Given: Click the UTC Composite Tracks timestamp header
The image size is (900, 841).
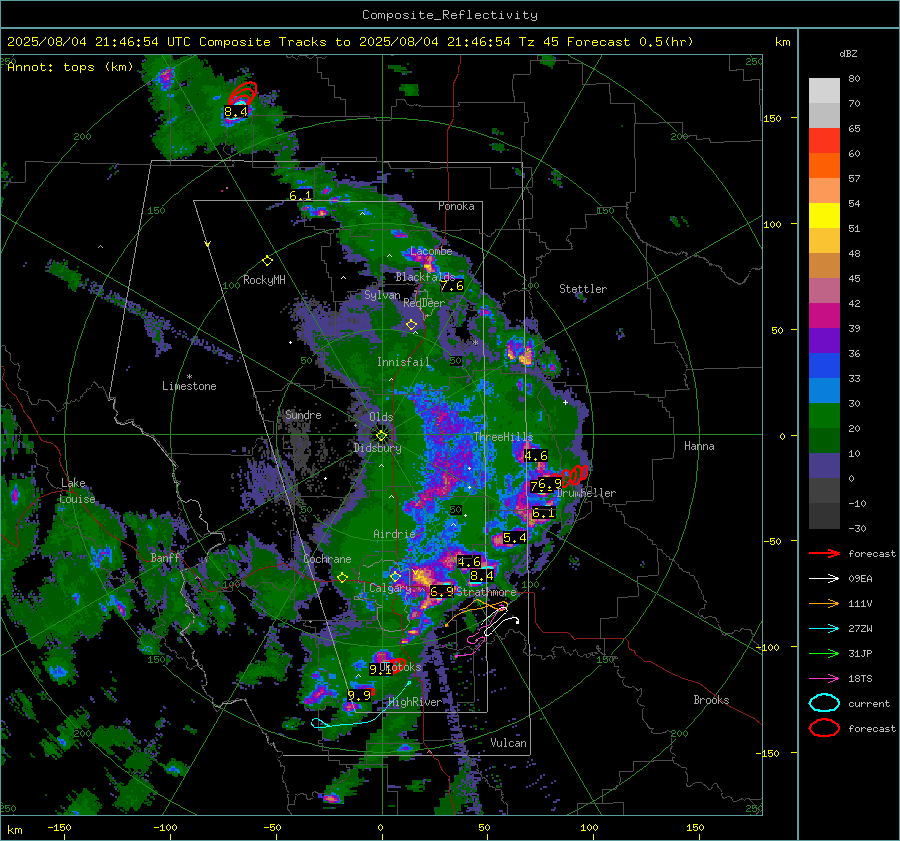Looking at the screenshot, I should point(350,42).
